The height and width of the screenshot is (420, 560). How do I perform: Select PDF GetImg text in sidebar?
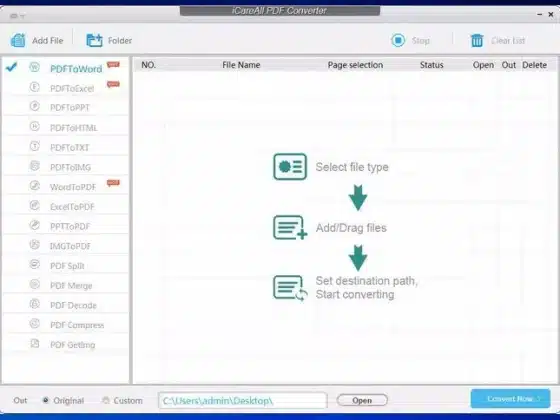(73, 345)
